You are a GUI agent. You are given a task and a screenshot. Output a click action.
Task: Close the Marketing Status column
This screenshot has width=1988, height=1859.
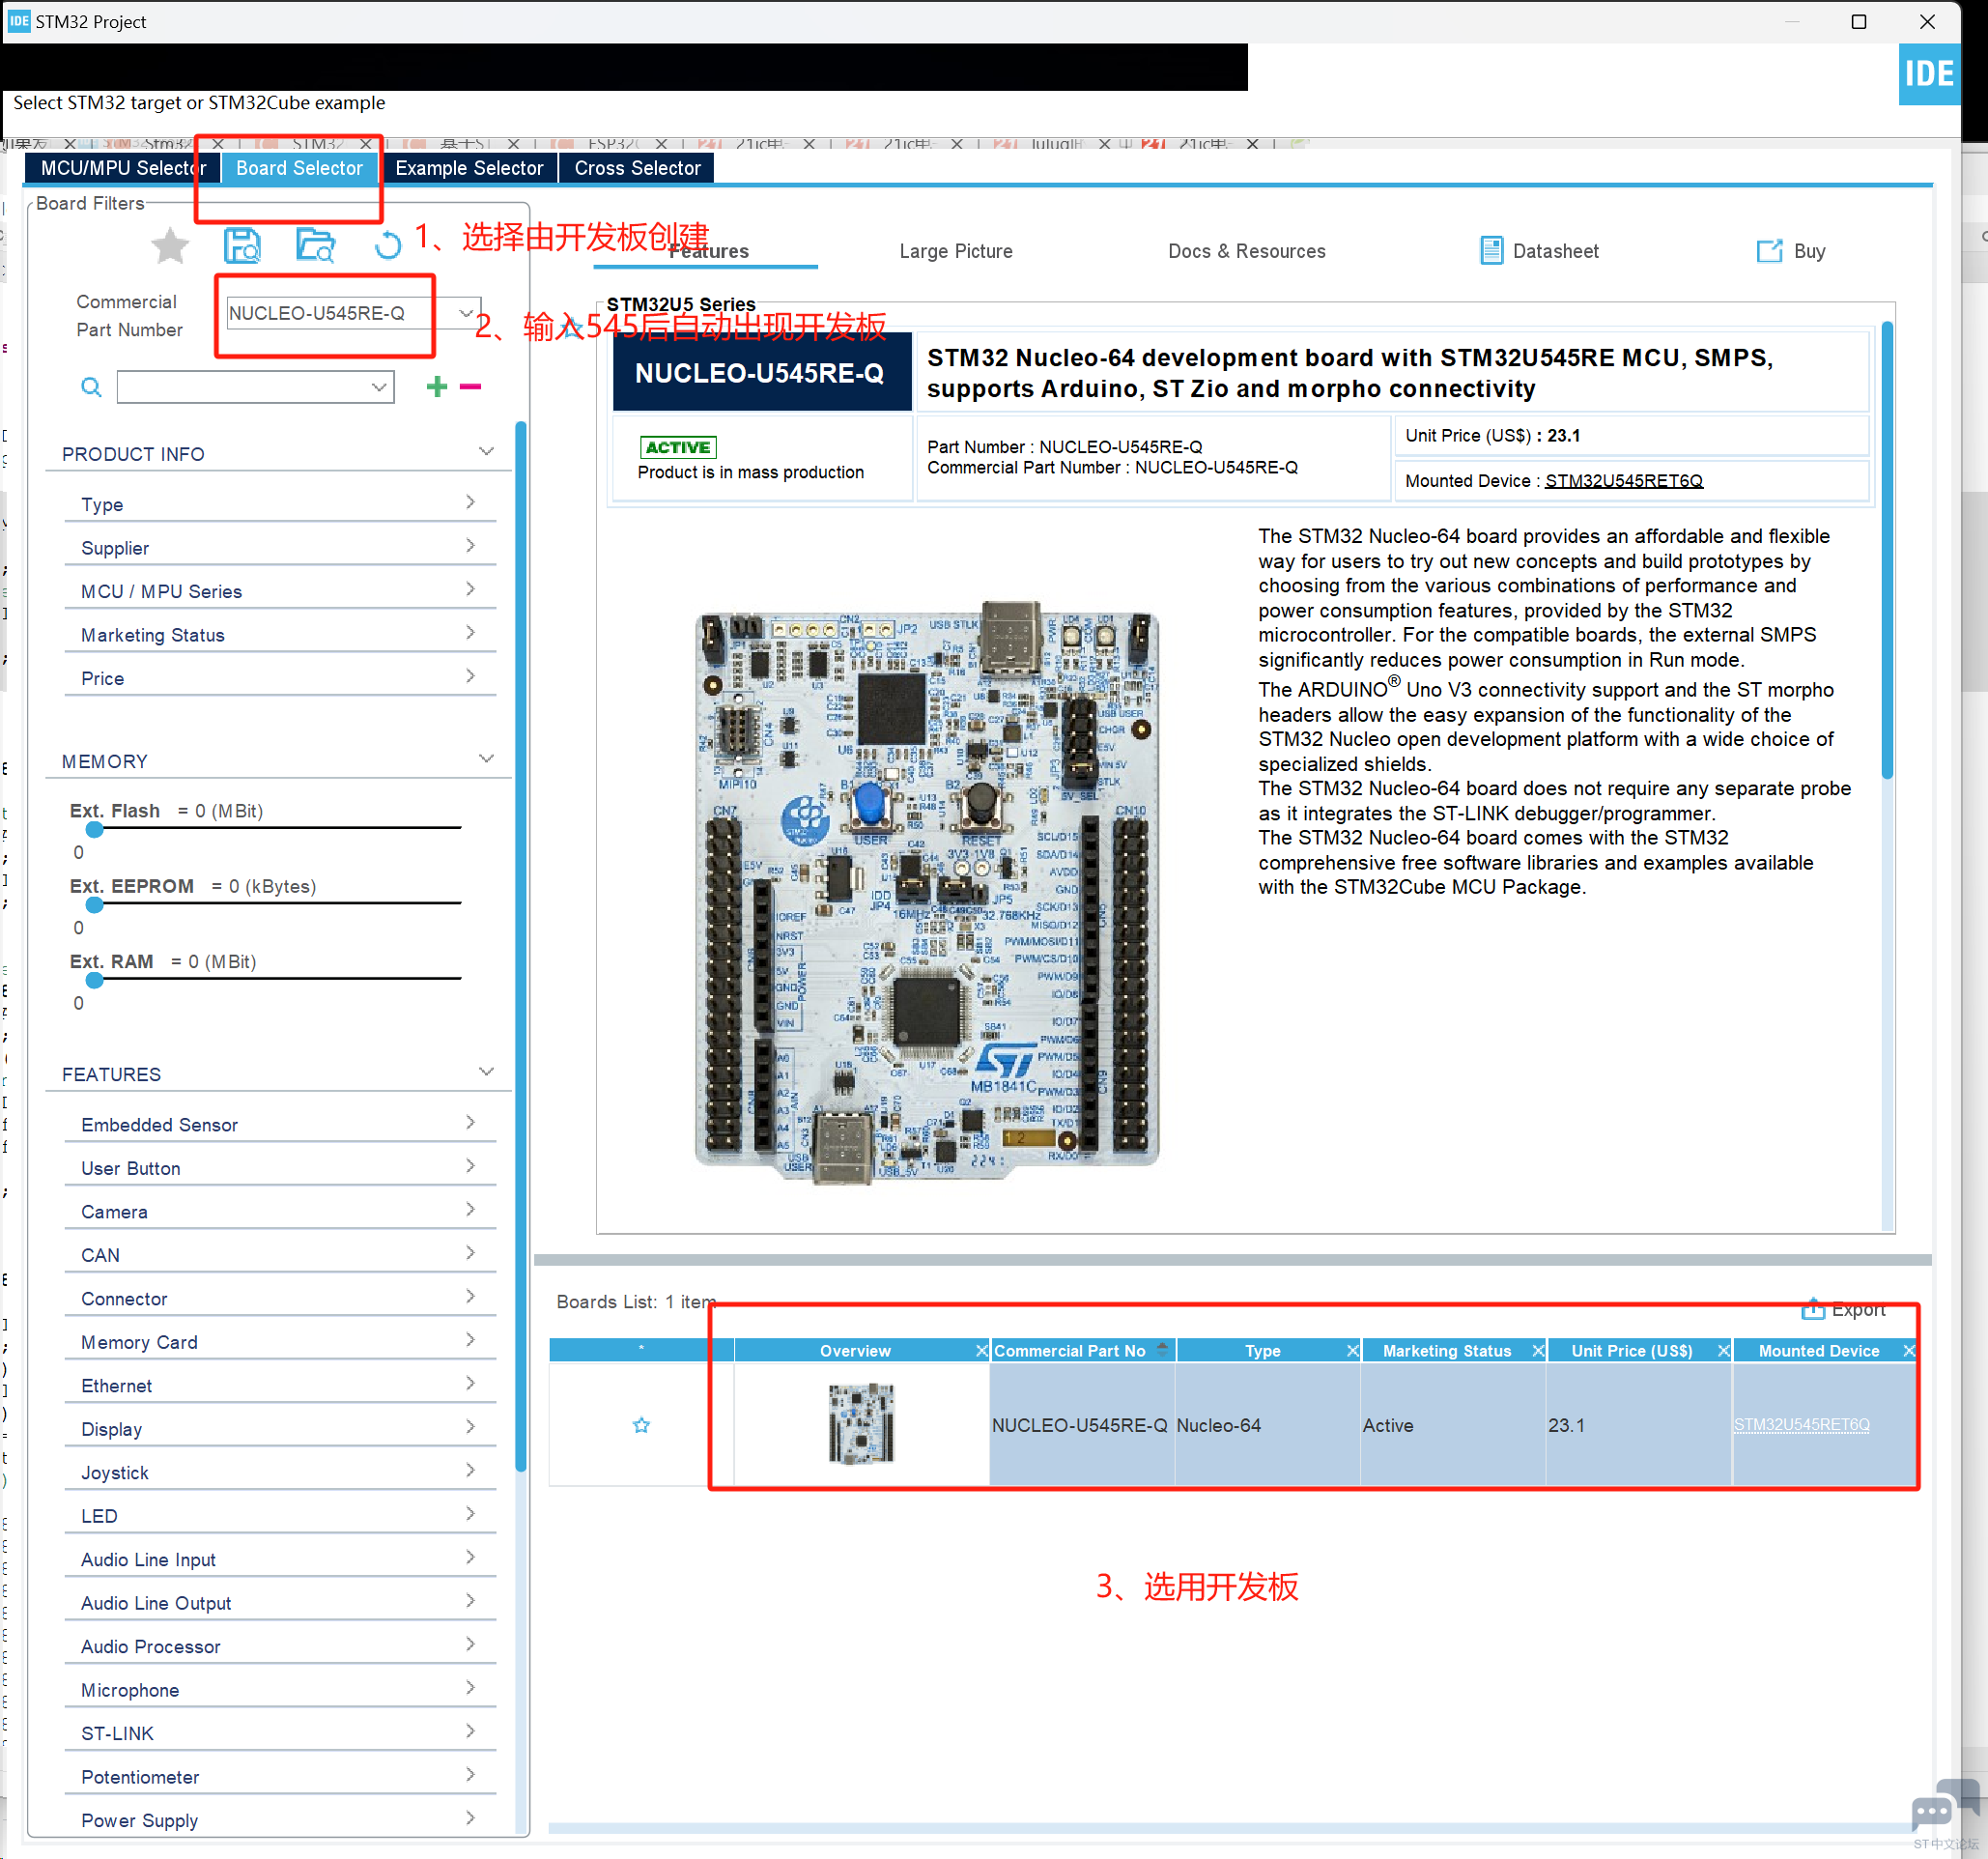pos(1538,1351)
